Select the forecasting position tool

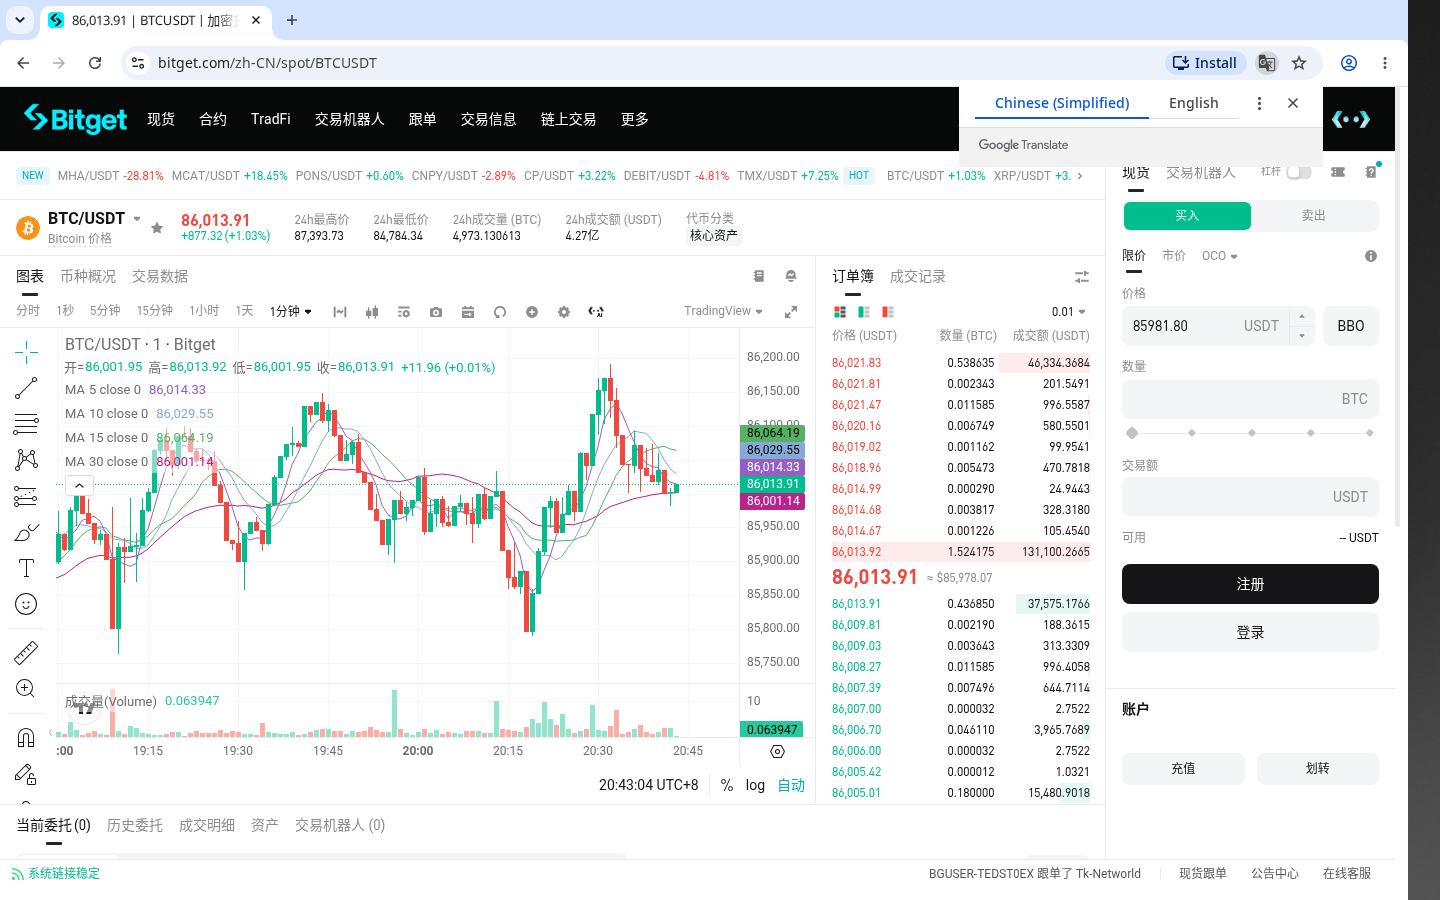pos(27,496)
